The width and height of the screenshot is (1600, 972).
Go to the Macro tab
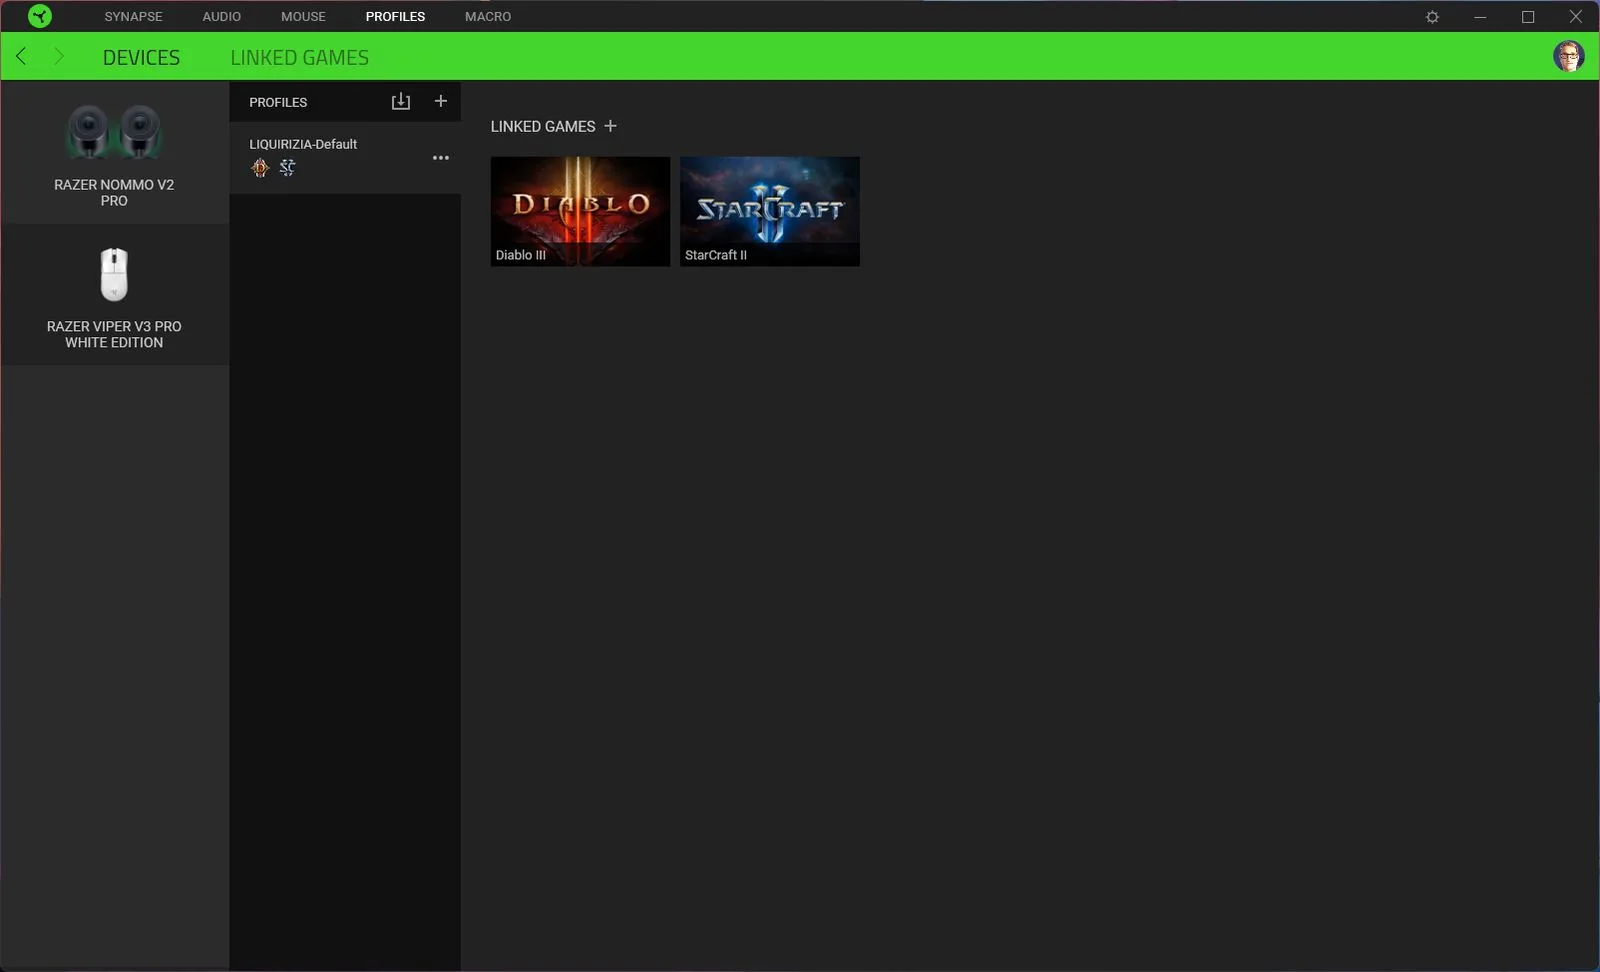(x=488, y=17)
